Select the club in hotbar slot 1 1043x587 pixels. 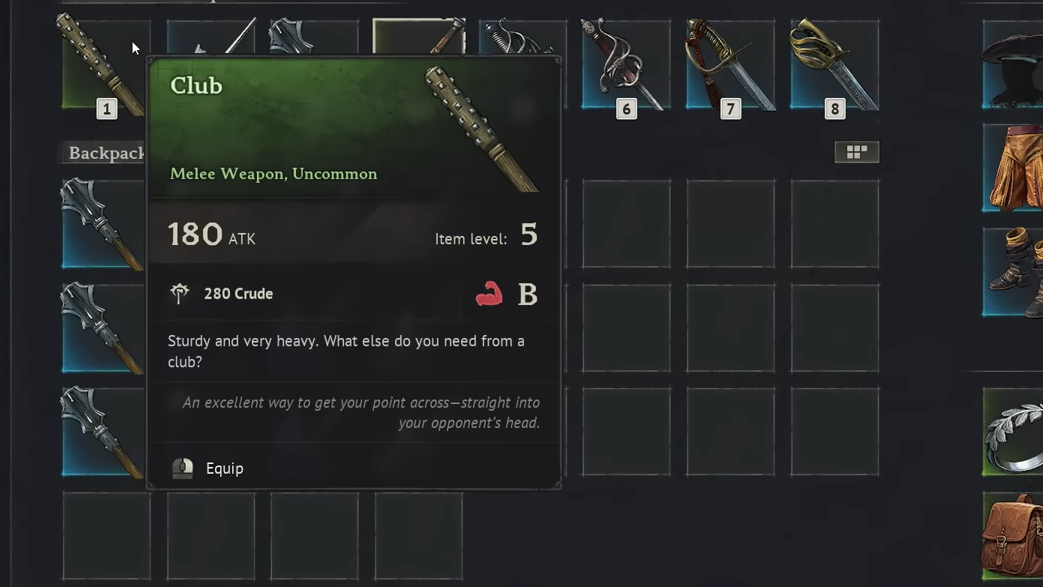tap(105, 64)
